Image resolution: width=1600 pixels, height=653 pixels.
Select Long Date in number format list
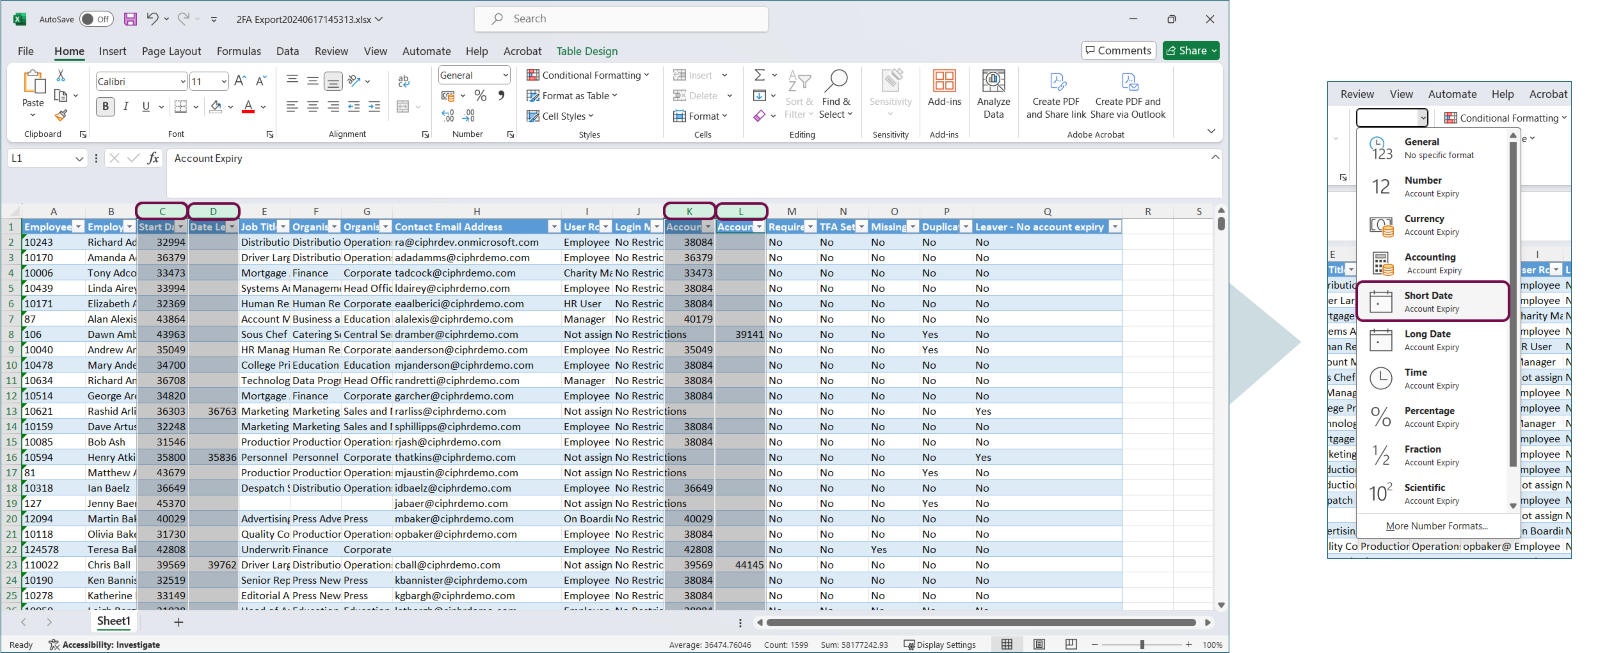(1432, 340)
